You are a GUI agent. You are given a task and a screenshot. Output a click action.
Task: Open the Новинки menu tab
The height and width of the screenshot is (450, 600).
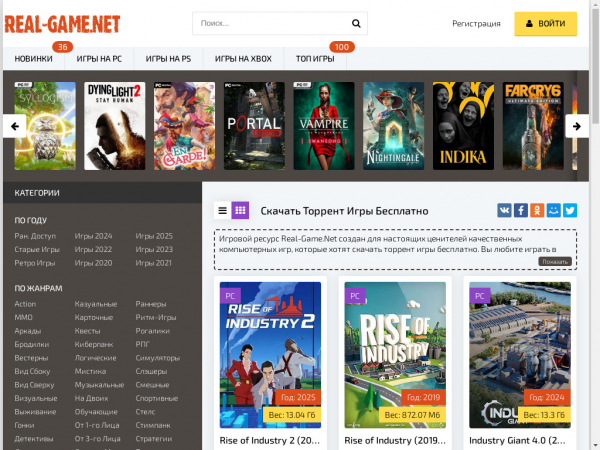[x=34, y=59]
